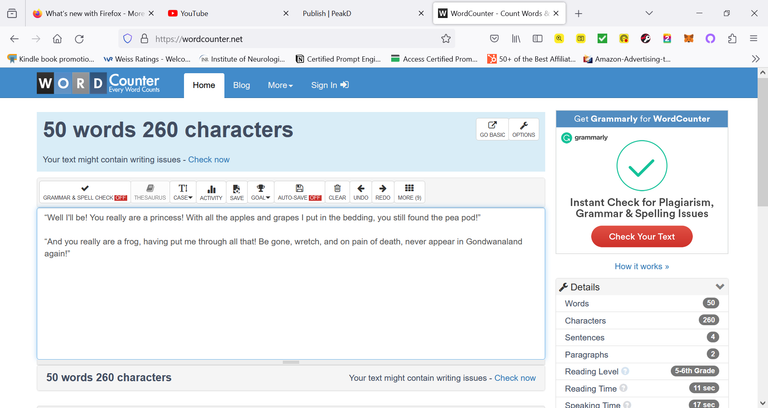
Task: Click the Speaking Time help icon
Action: coord(627,405)
